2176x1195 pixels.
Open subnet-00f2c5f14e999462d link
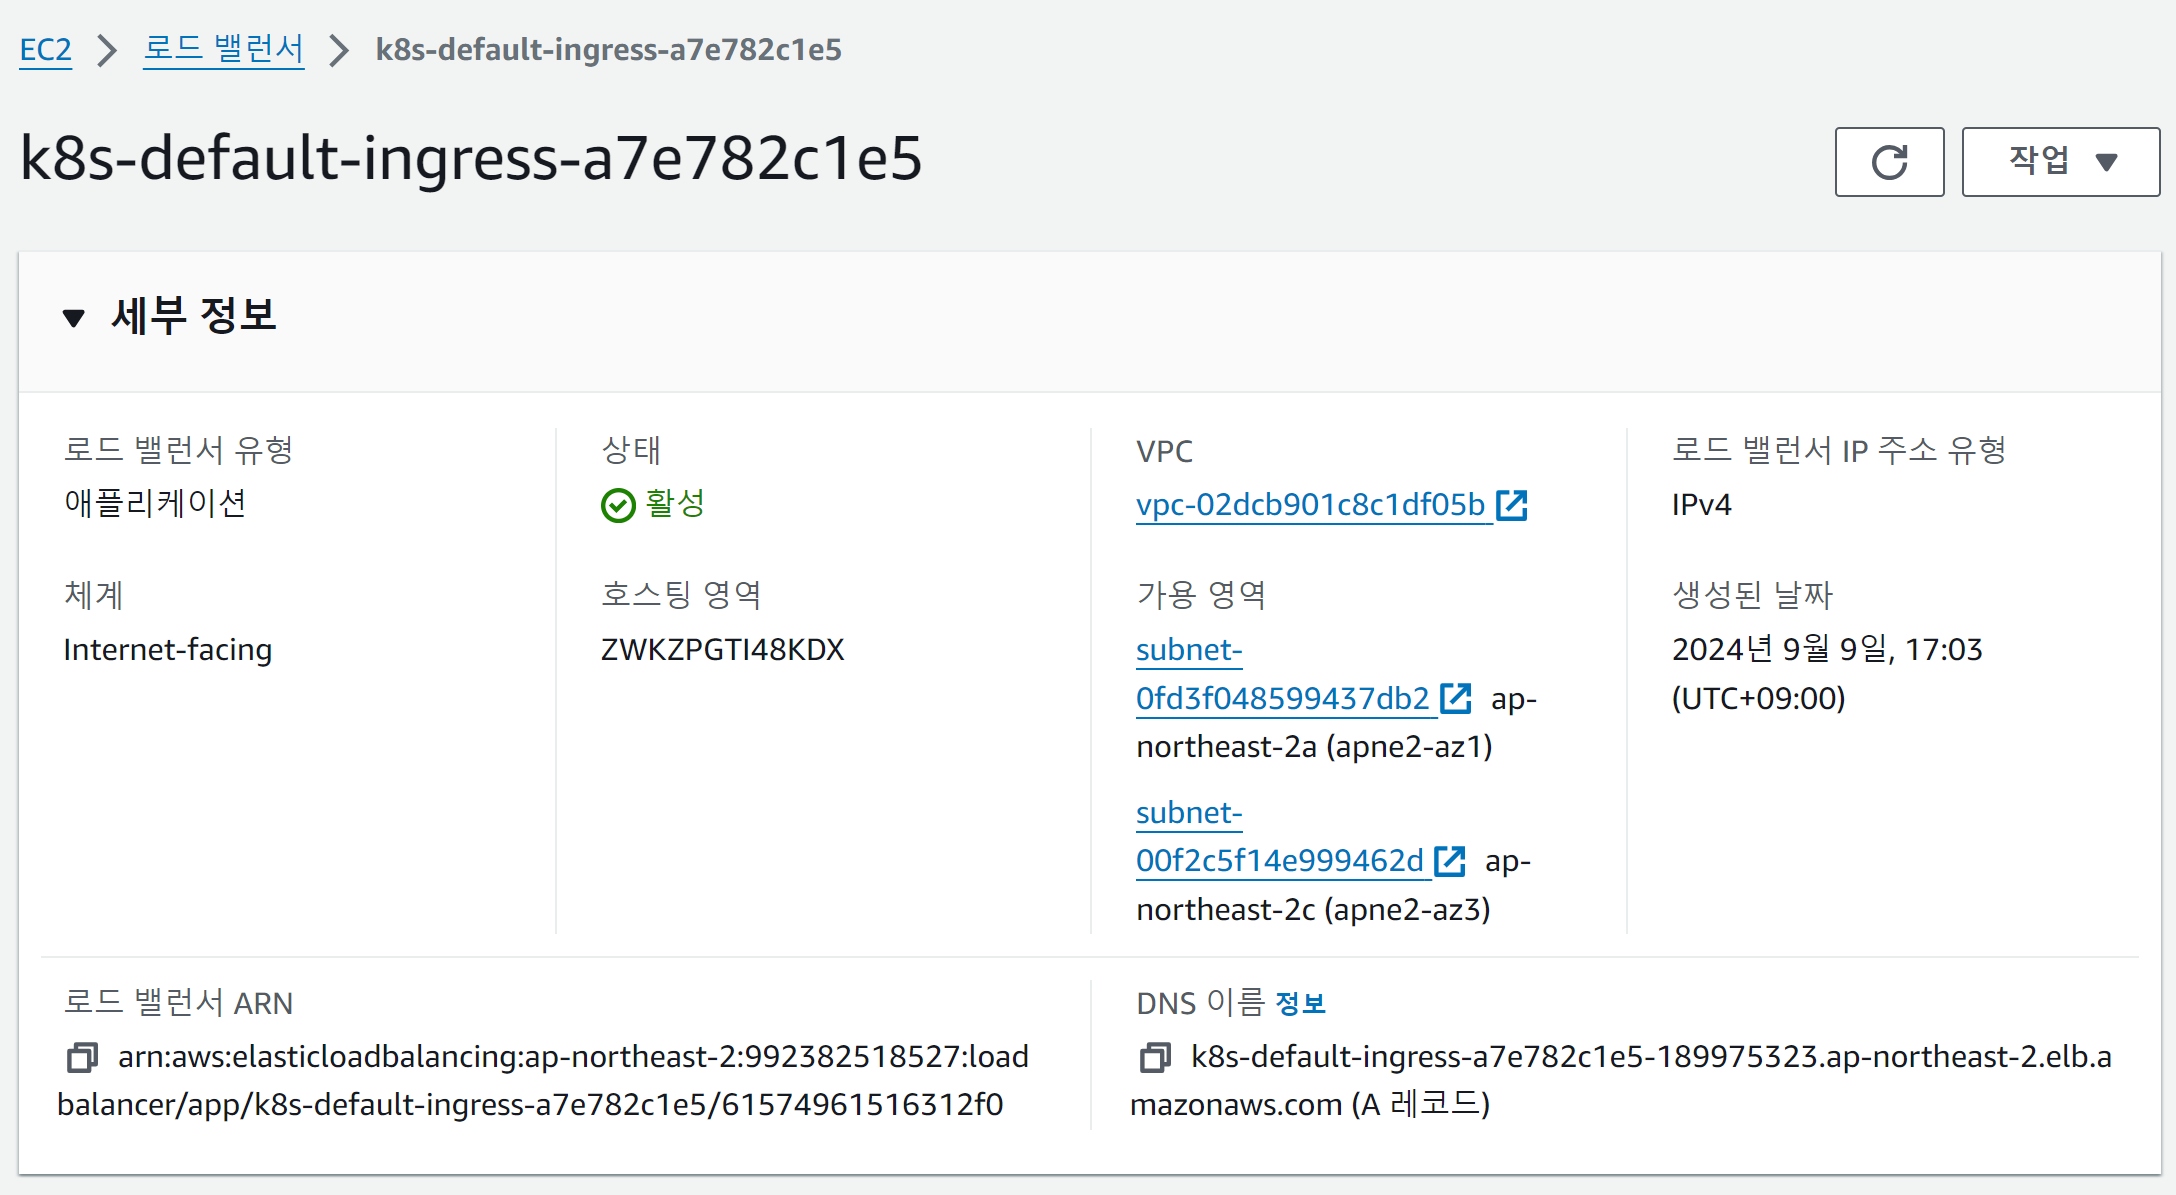(1279, 861)
